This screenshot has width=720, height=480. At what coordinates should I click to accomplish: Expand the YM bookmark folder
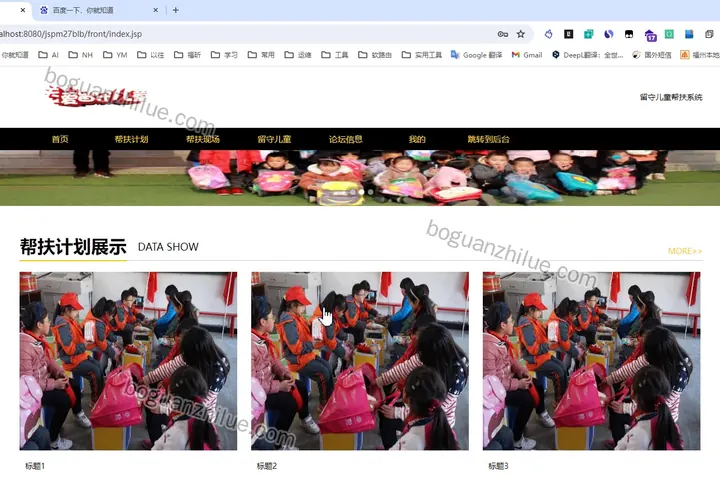click(x=115, y=55)
